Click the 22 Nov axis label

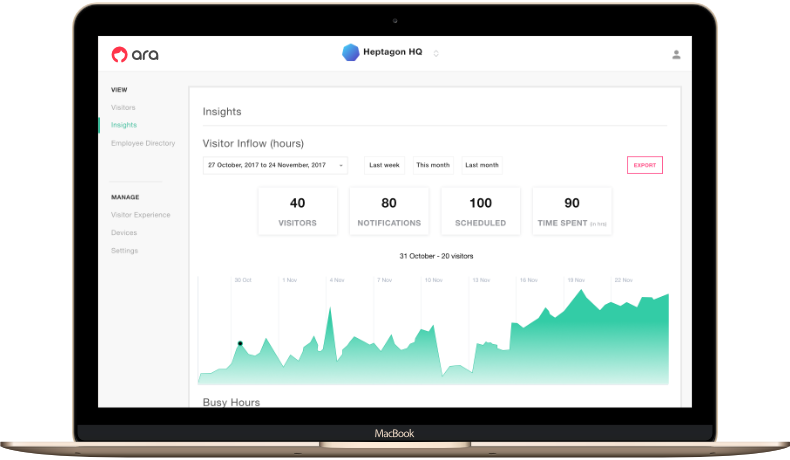pyautogui.click(x=623, y=280)
